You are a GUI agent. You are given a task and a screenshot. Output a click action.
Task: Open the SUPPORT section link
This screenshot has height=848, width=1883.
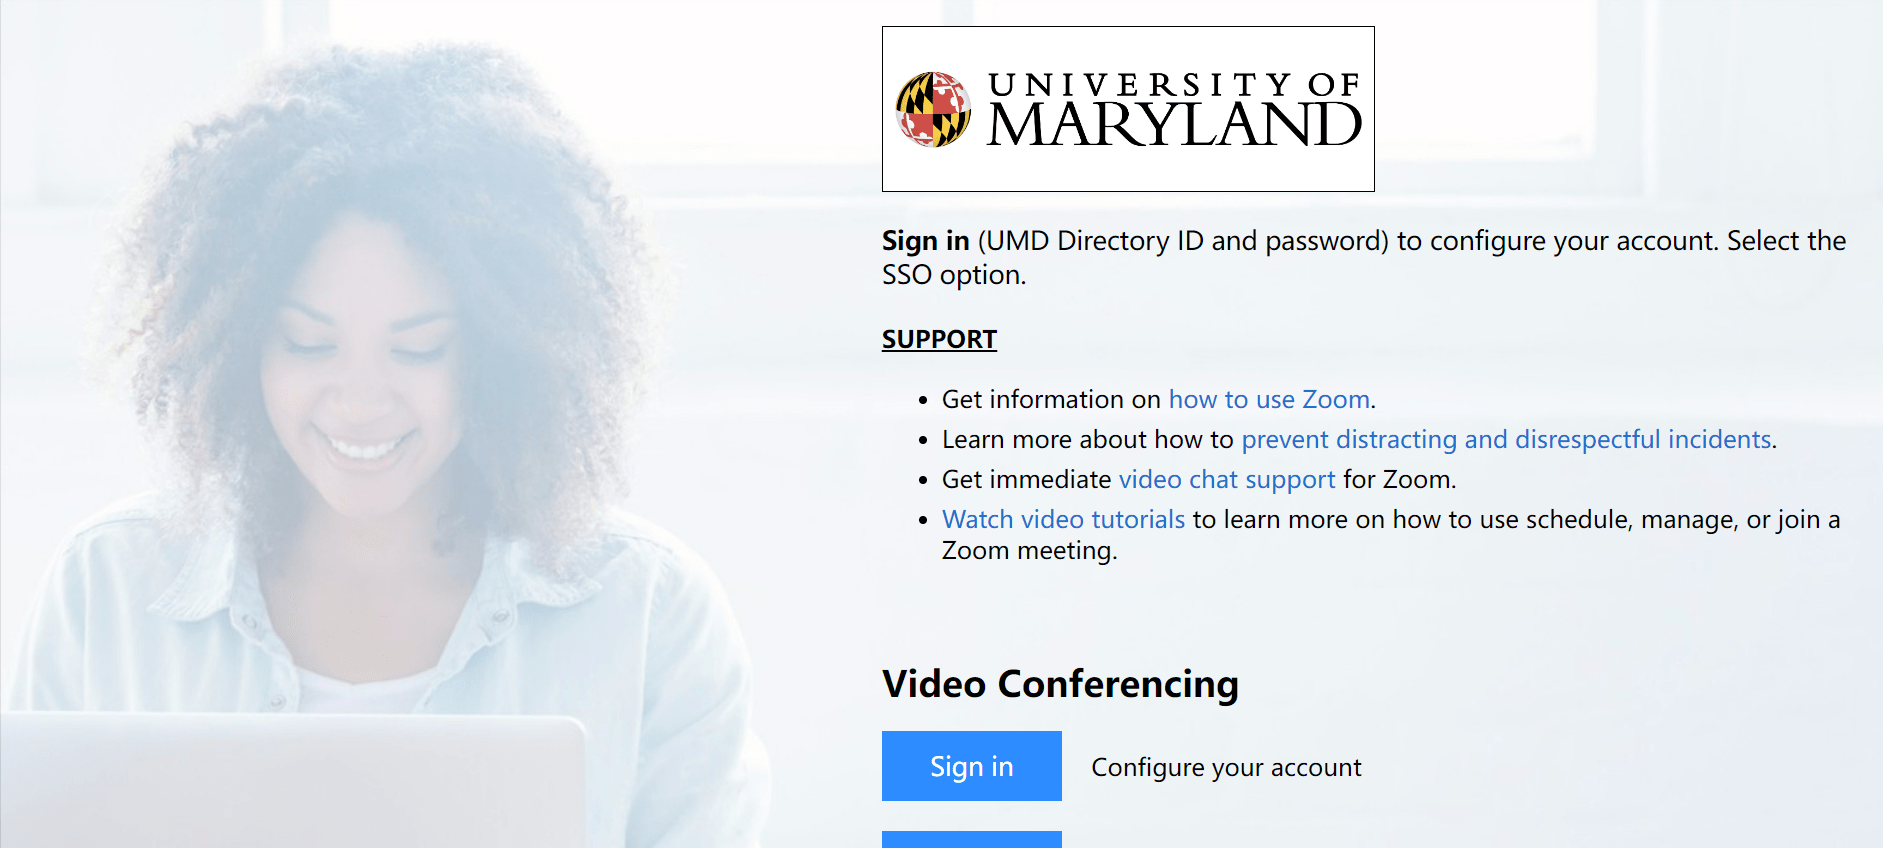point(938,339)
